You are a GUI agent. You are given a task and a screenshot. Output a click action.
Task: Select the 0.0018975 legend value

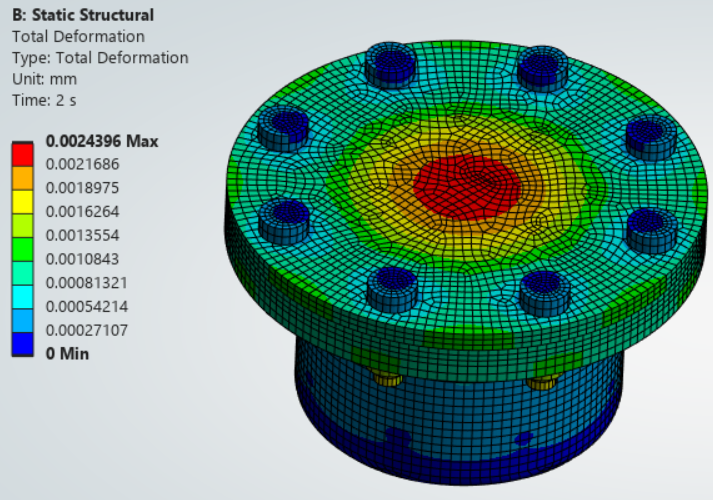tap(82, 188)
